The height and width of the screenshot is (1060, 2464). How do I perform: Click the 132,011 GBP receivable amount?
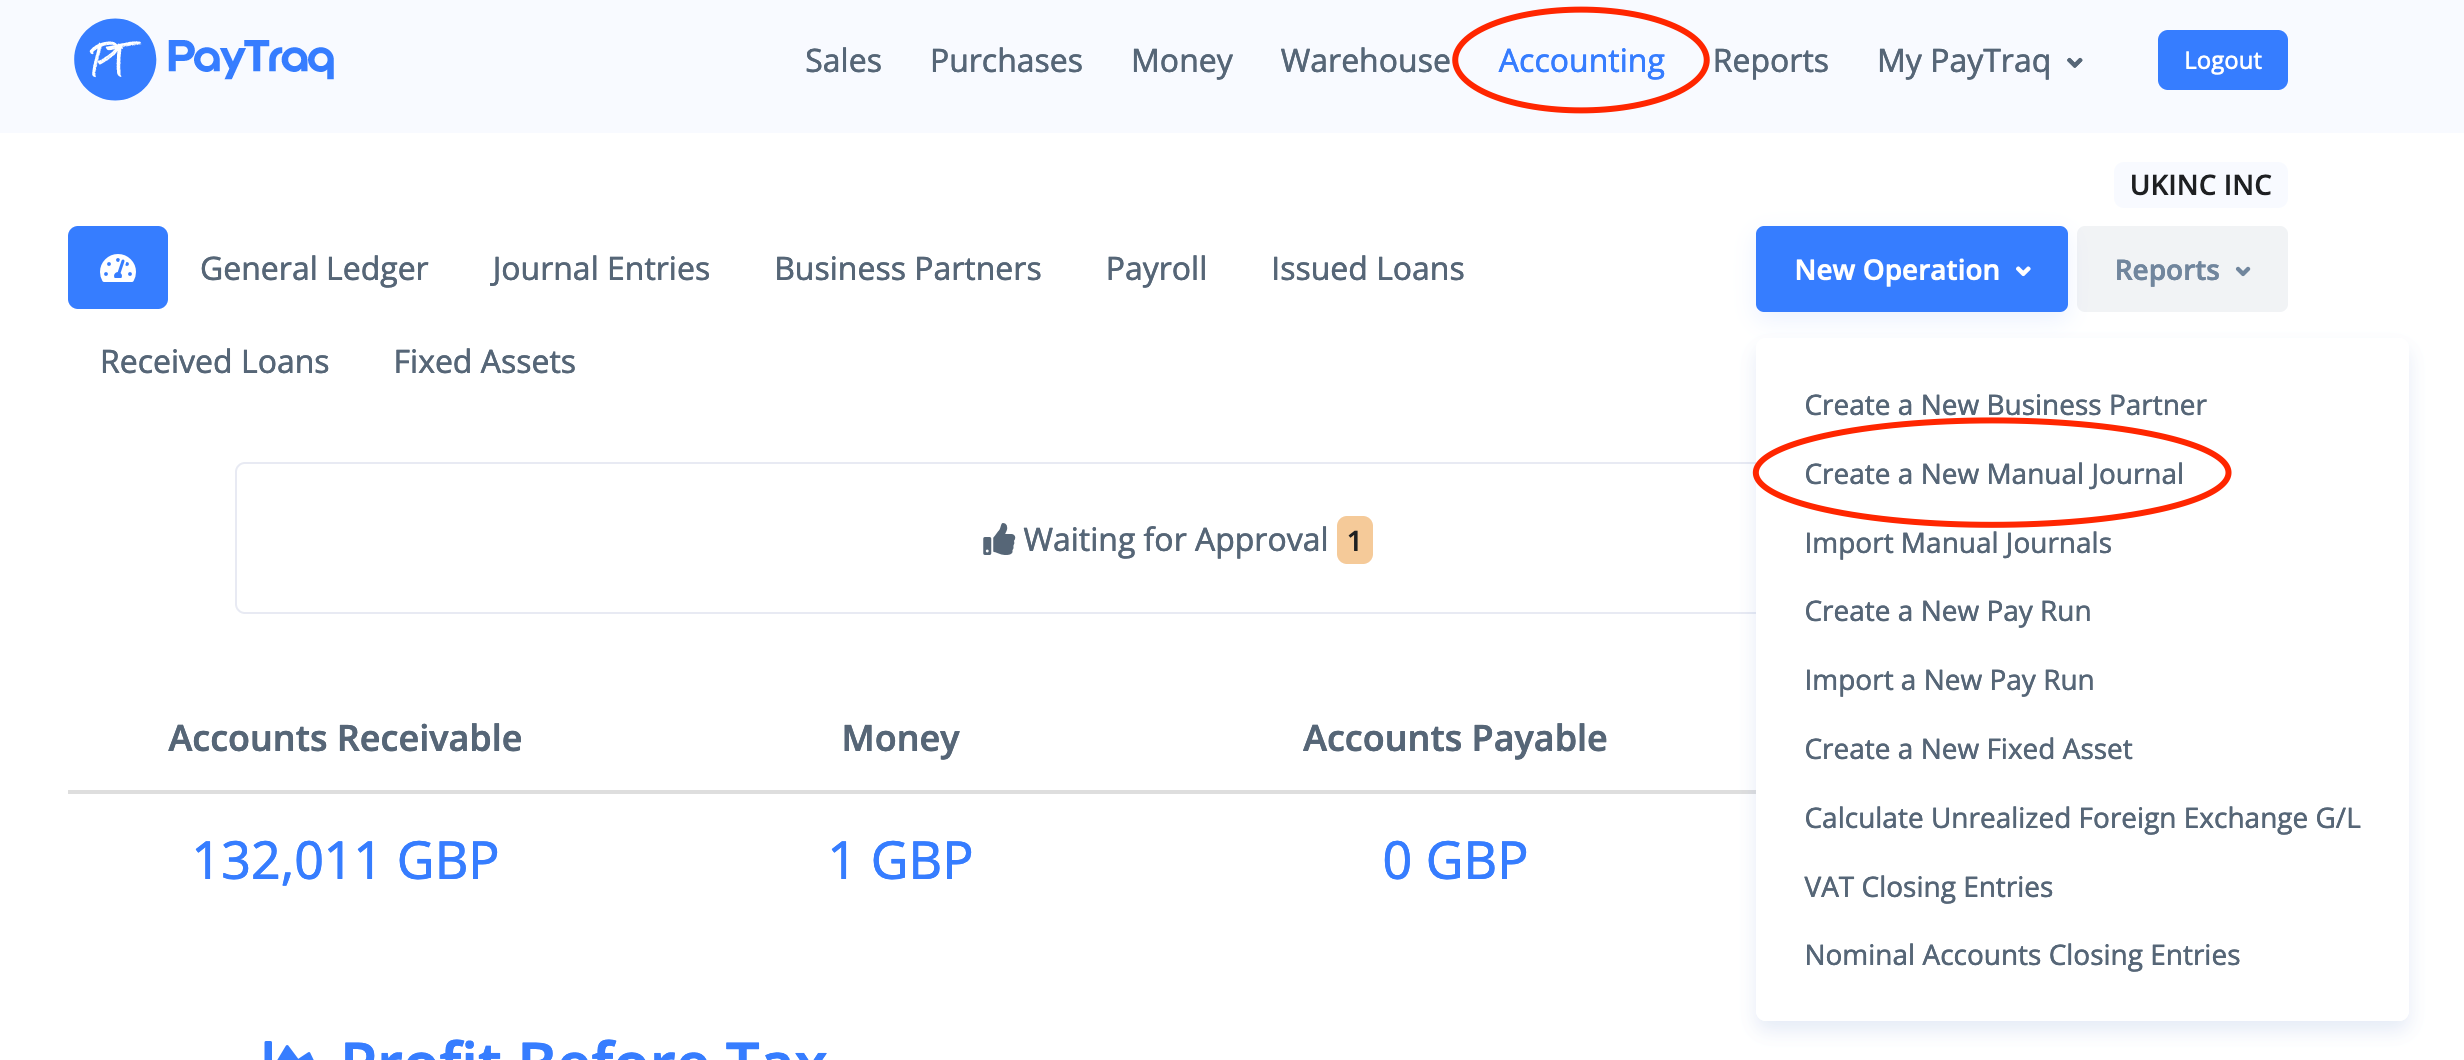345,860
